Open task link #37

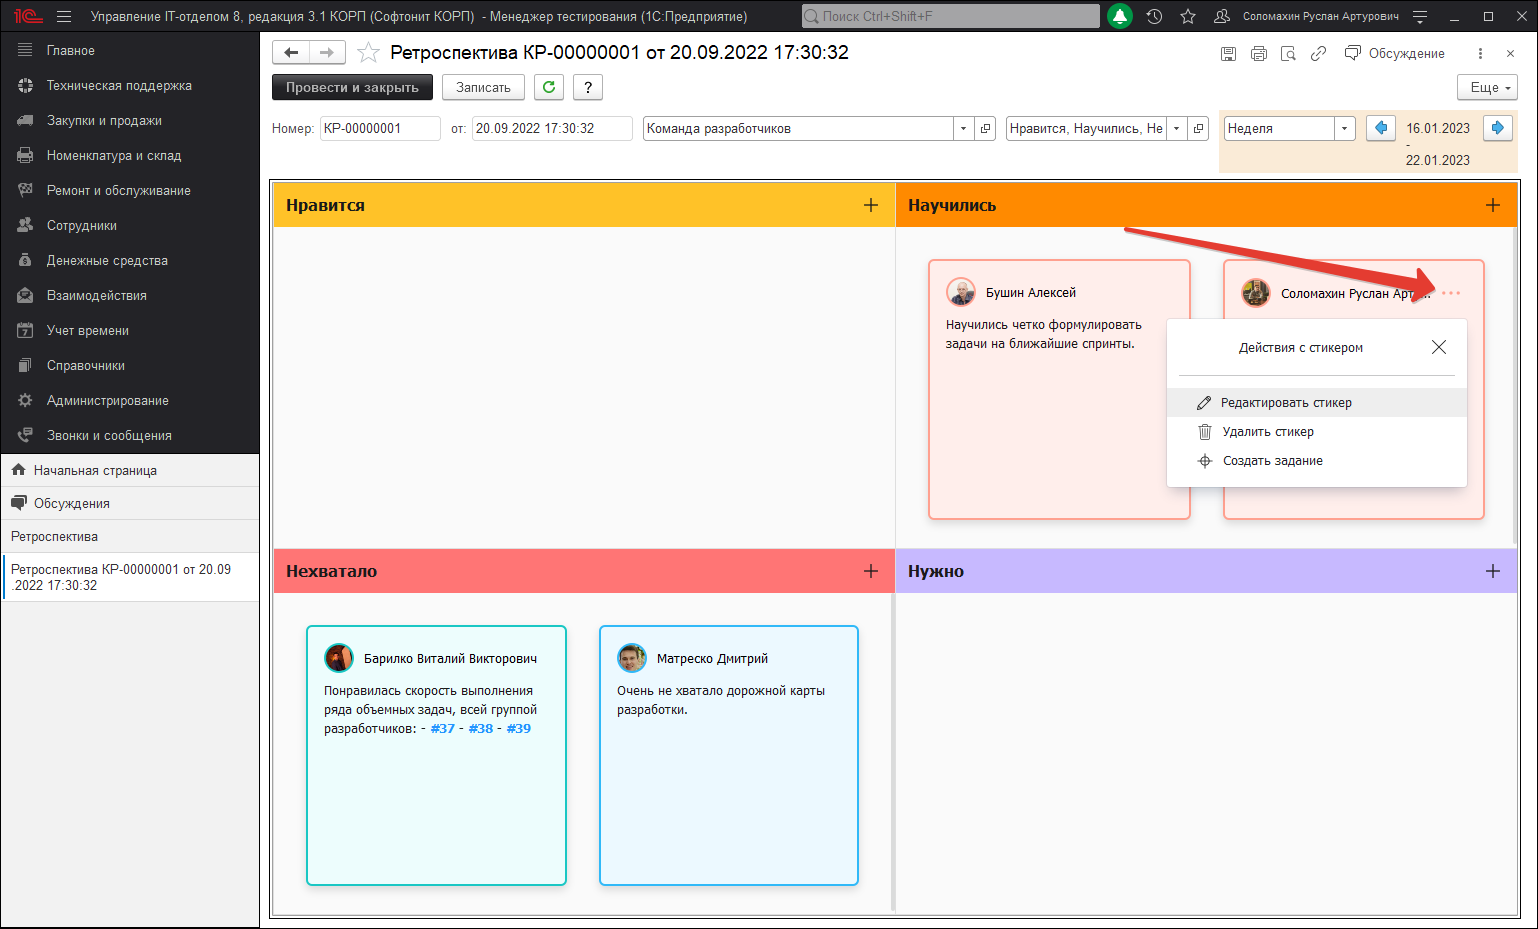click(x=442, y=729)
